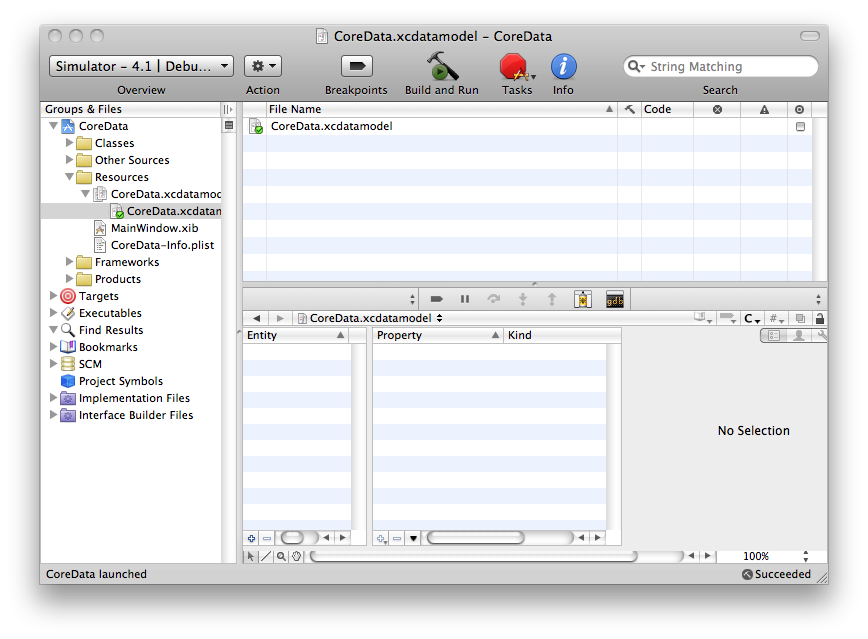Click the errors column header icon

pos(717,110)
